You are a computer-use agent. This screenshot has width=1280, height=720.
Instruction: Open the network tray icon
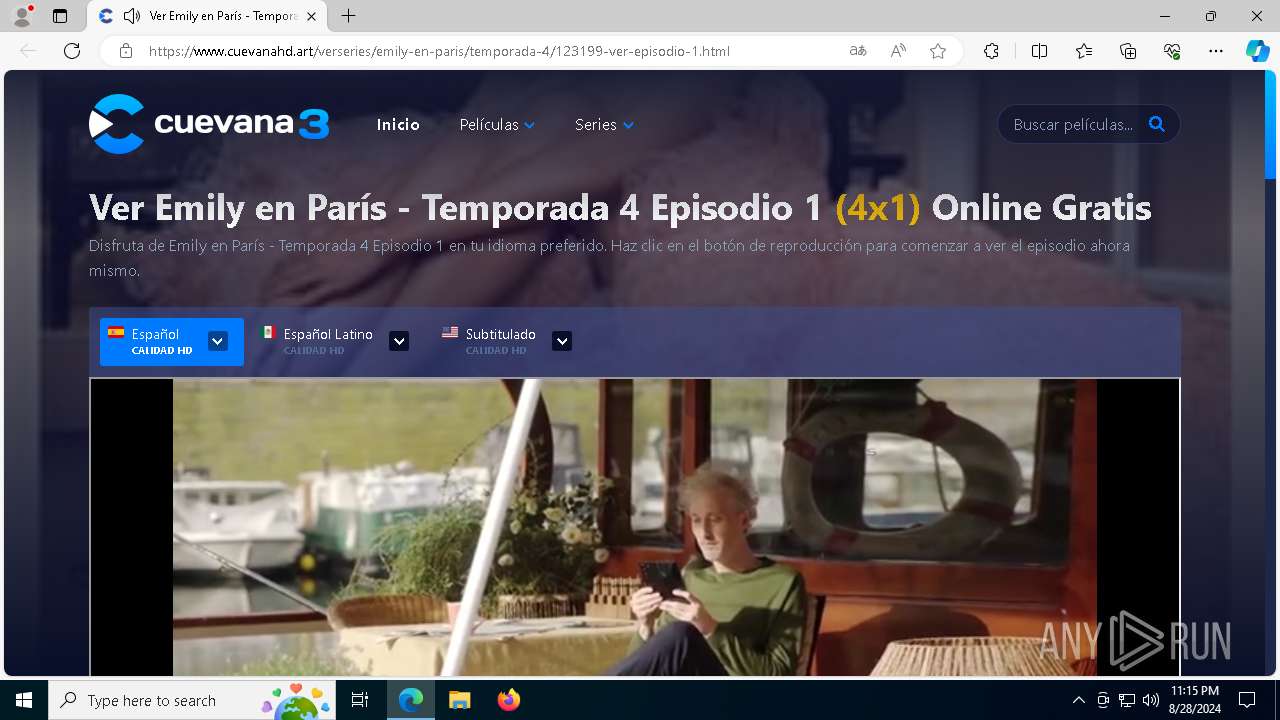pyautogui.click(x=1127, y=700)
